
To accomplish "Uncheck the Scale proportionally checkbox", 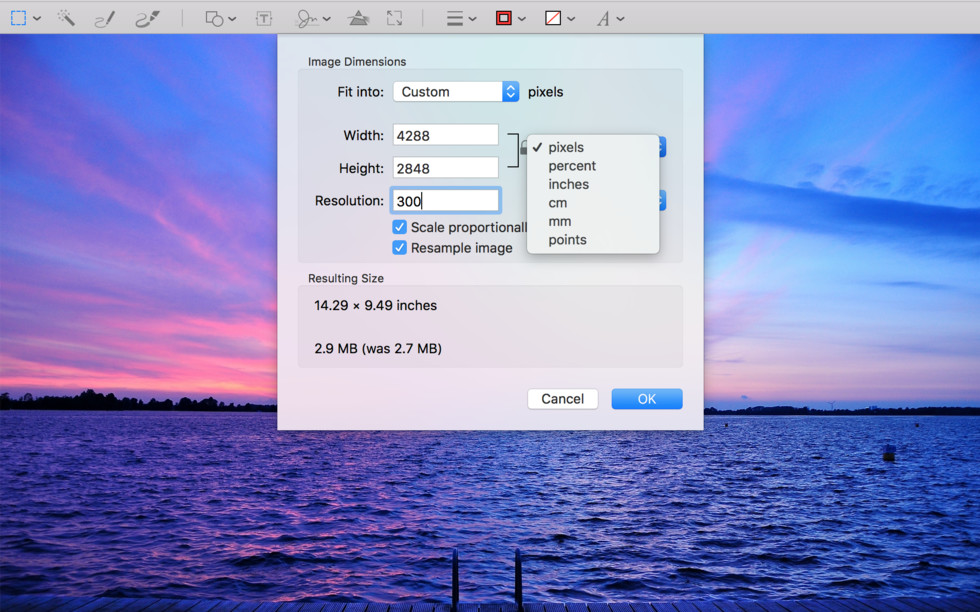I will pyautogui.click(x=400, y=227).
